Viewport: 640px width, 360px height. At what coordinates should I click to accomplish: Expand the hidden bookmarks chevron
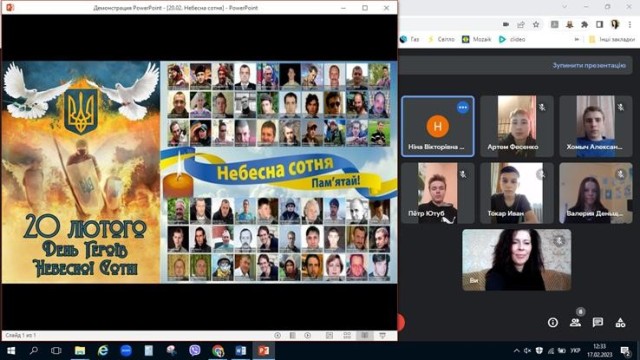(x=577, y=39)
